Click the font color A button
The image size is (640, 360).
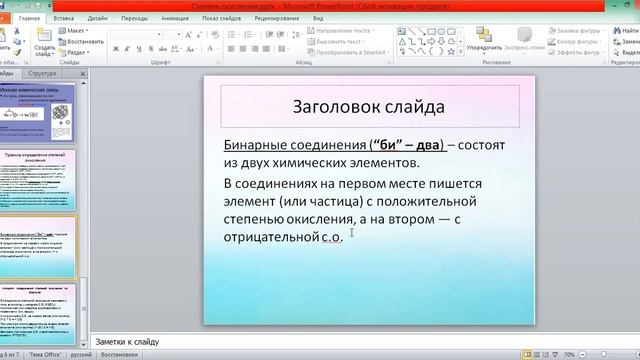click(x=210, y=49)
